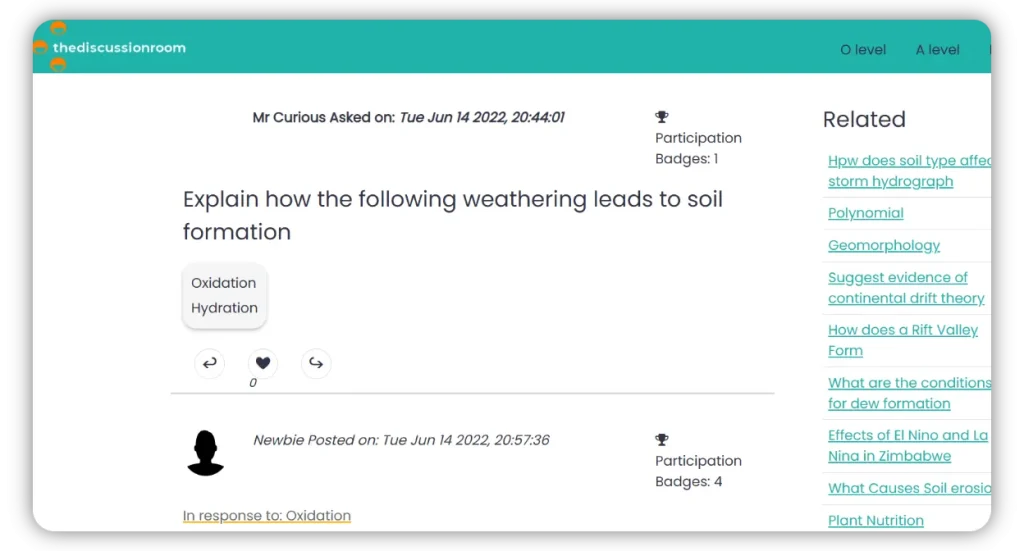Viewport: 1024px width, 551px height.
Task: Click the thediscussionroom site name
Action: click(120, 47)
